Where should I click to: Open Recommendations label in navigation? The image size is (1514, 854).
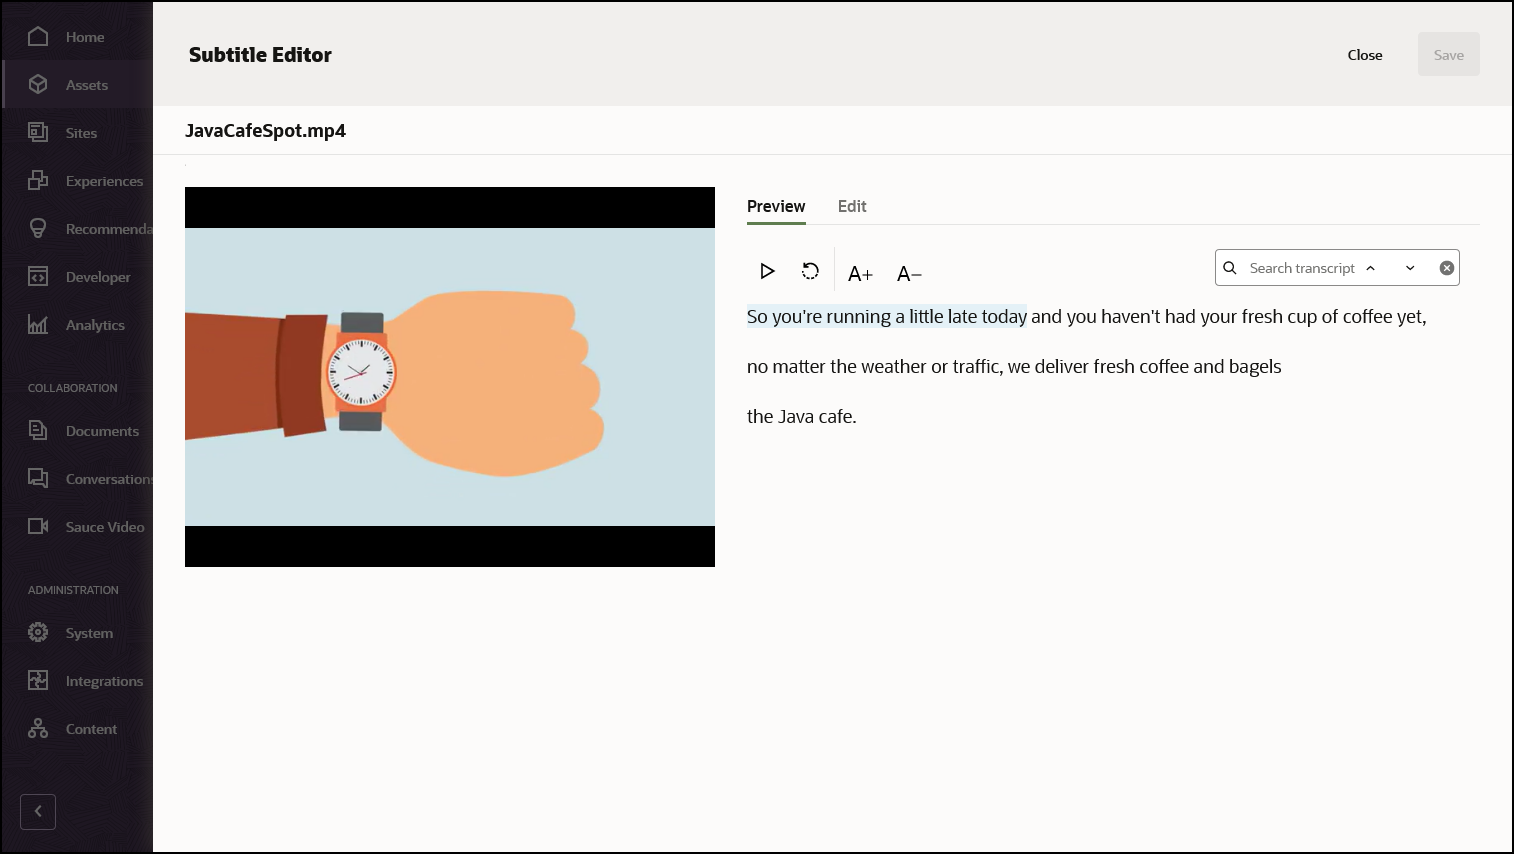(109, 229)
